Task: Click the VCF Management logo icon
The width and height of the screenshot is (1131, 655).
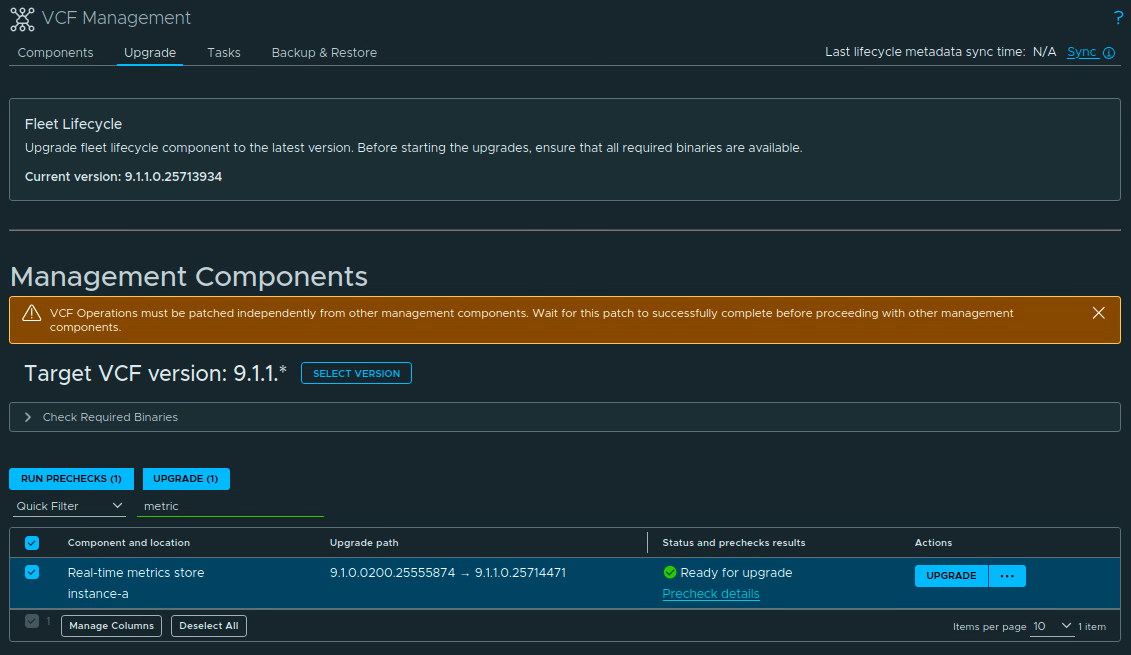Action: click(x=22, y=19)
